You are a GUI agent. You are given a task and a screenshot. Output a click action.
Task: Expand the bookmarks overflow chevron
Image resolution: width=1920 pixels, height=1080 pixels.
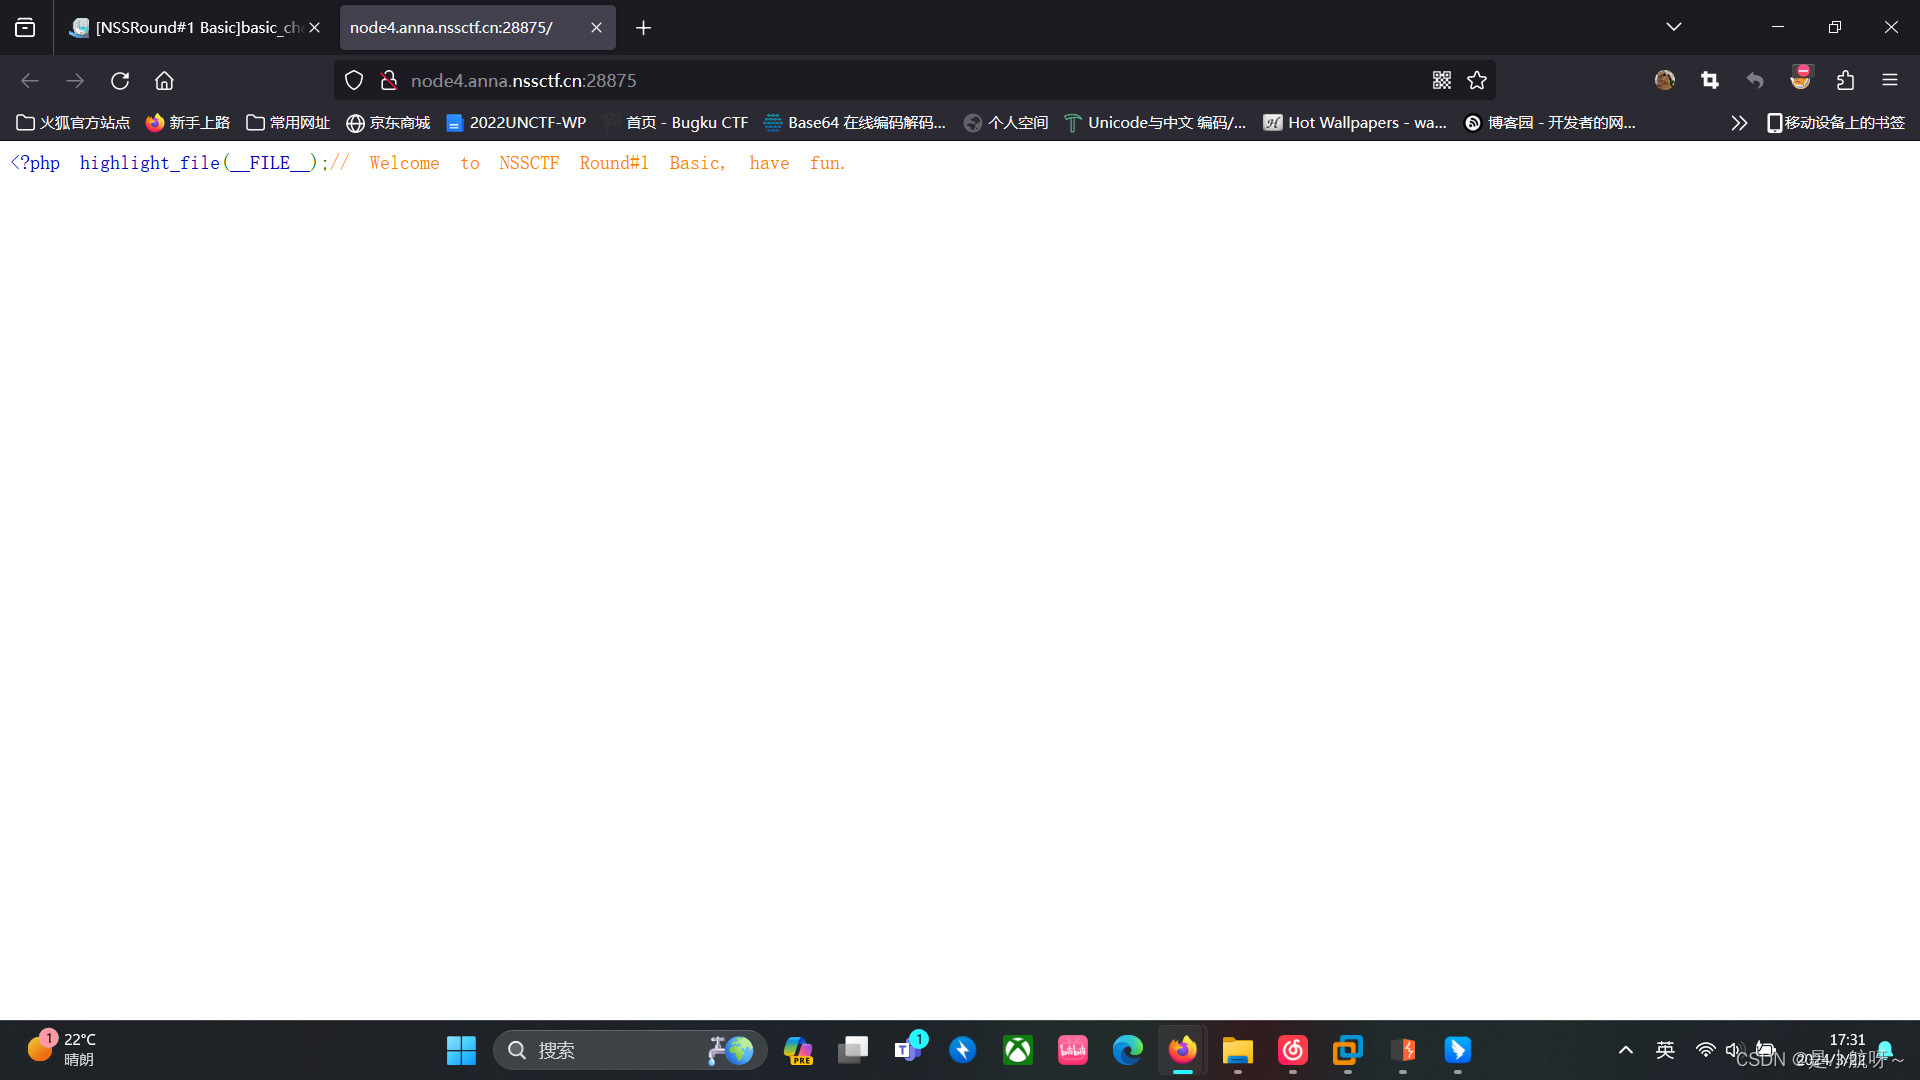tap(1739, 122)
